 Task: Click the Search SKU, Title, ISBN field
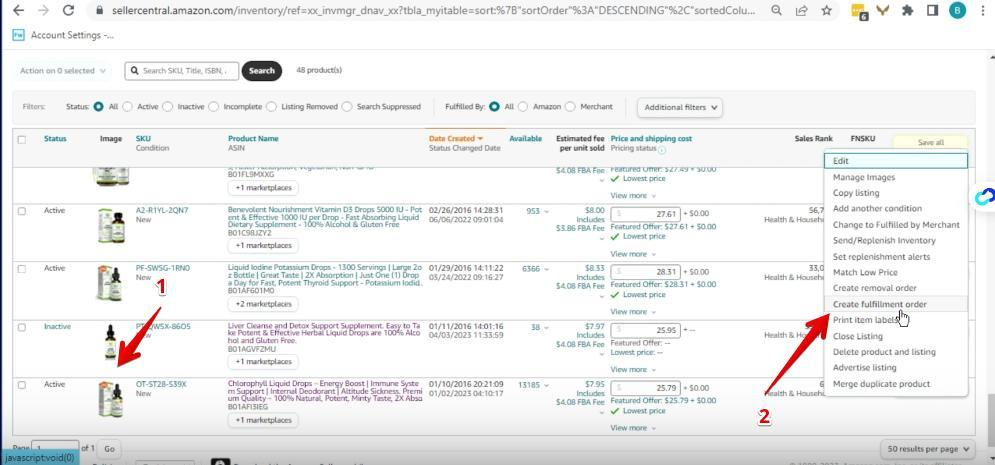181,71
